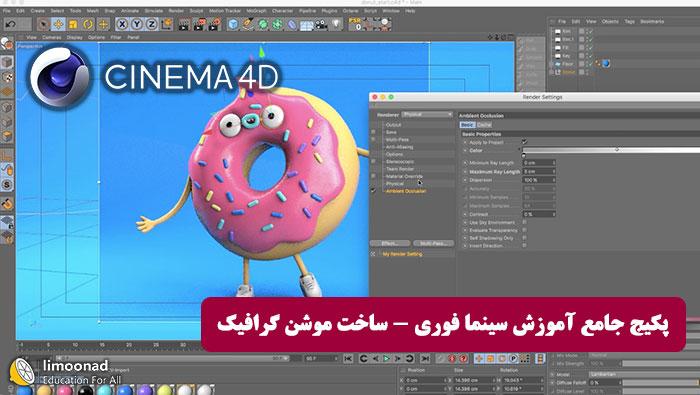This screenshot has height=395, width=700.
Task: Add a Cube primitive from the toolbar
Action: (x=233, y=24)
